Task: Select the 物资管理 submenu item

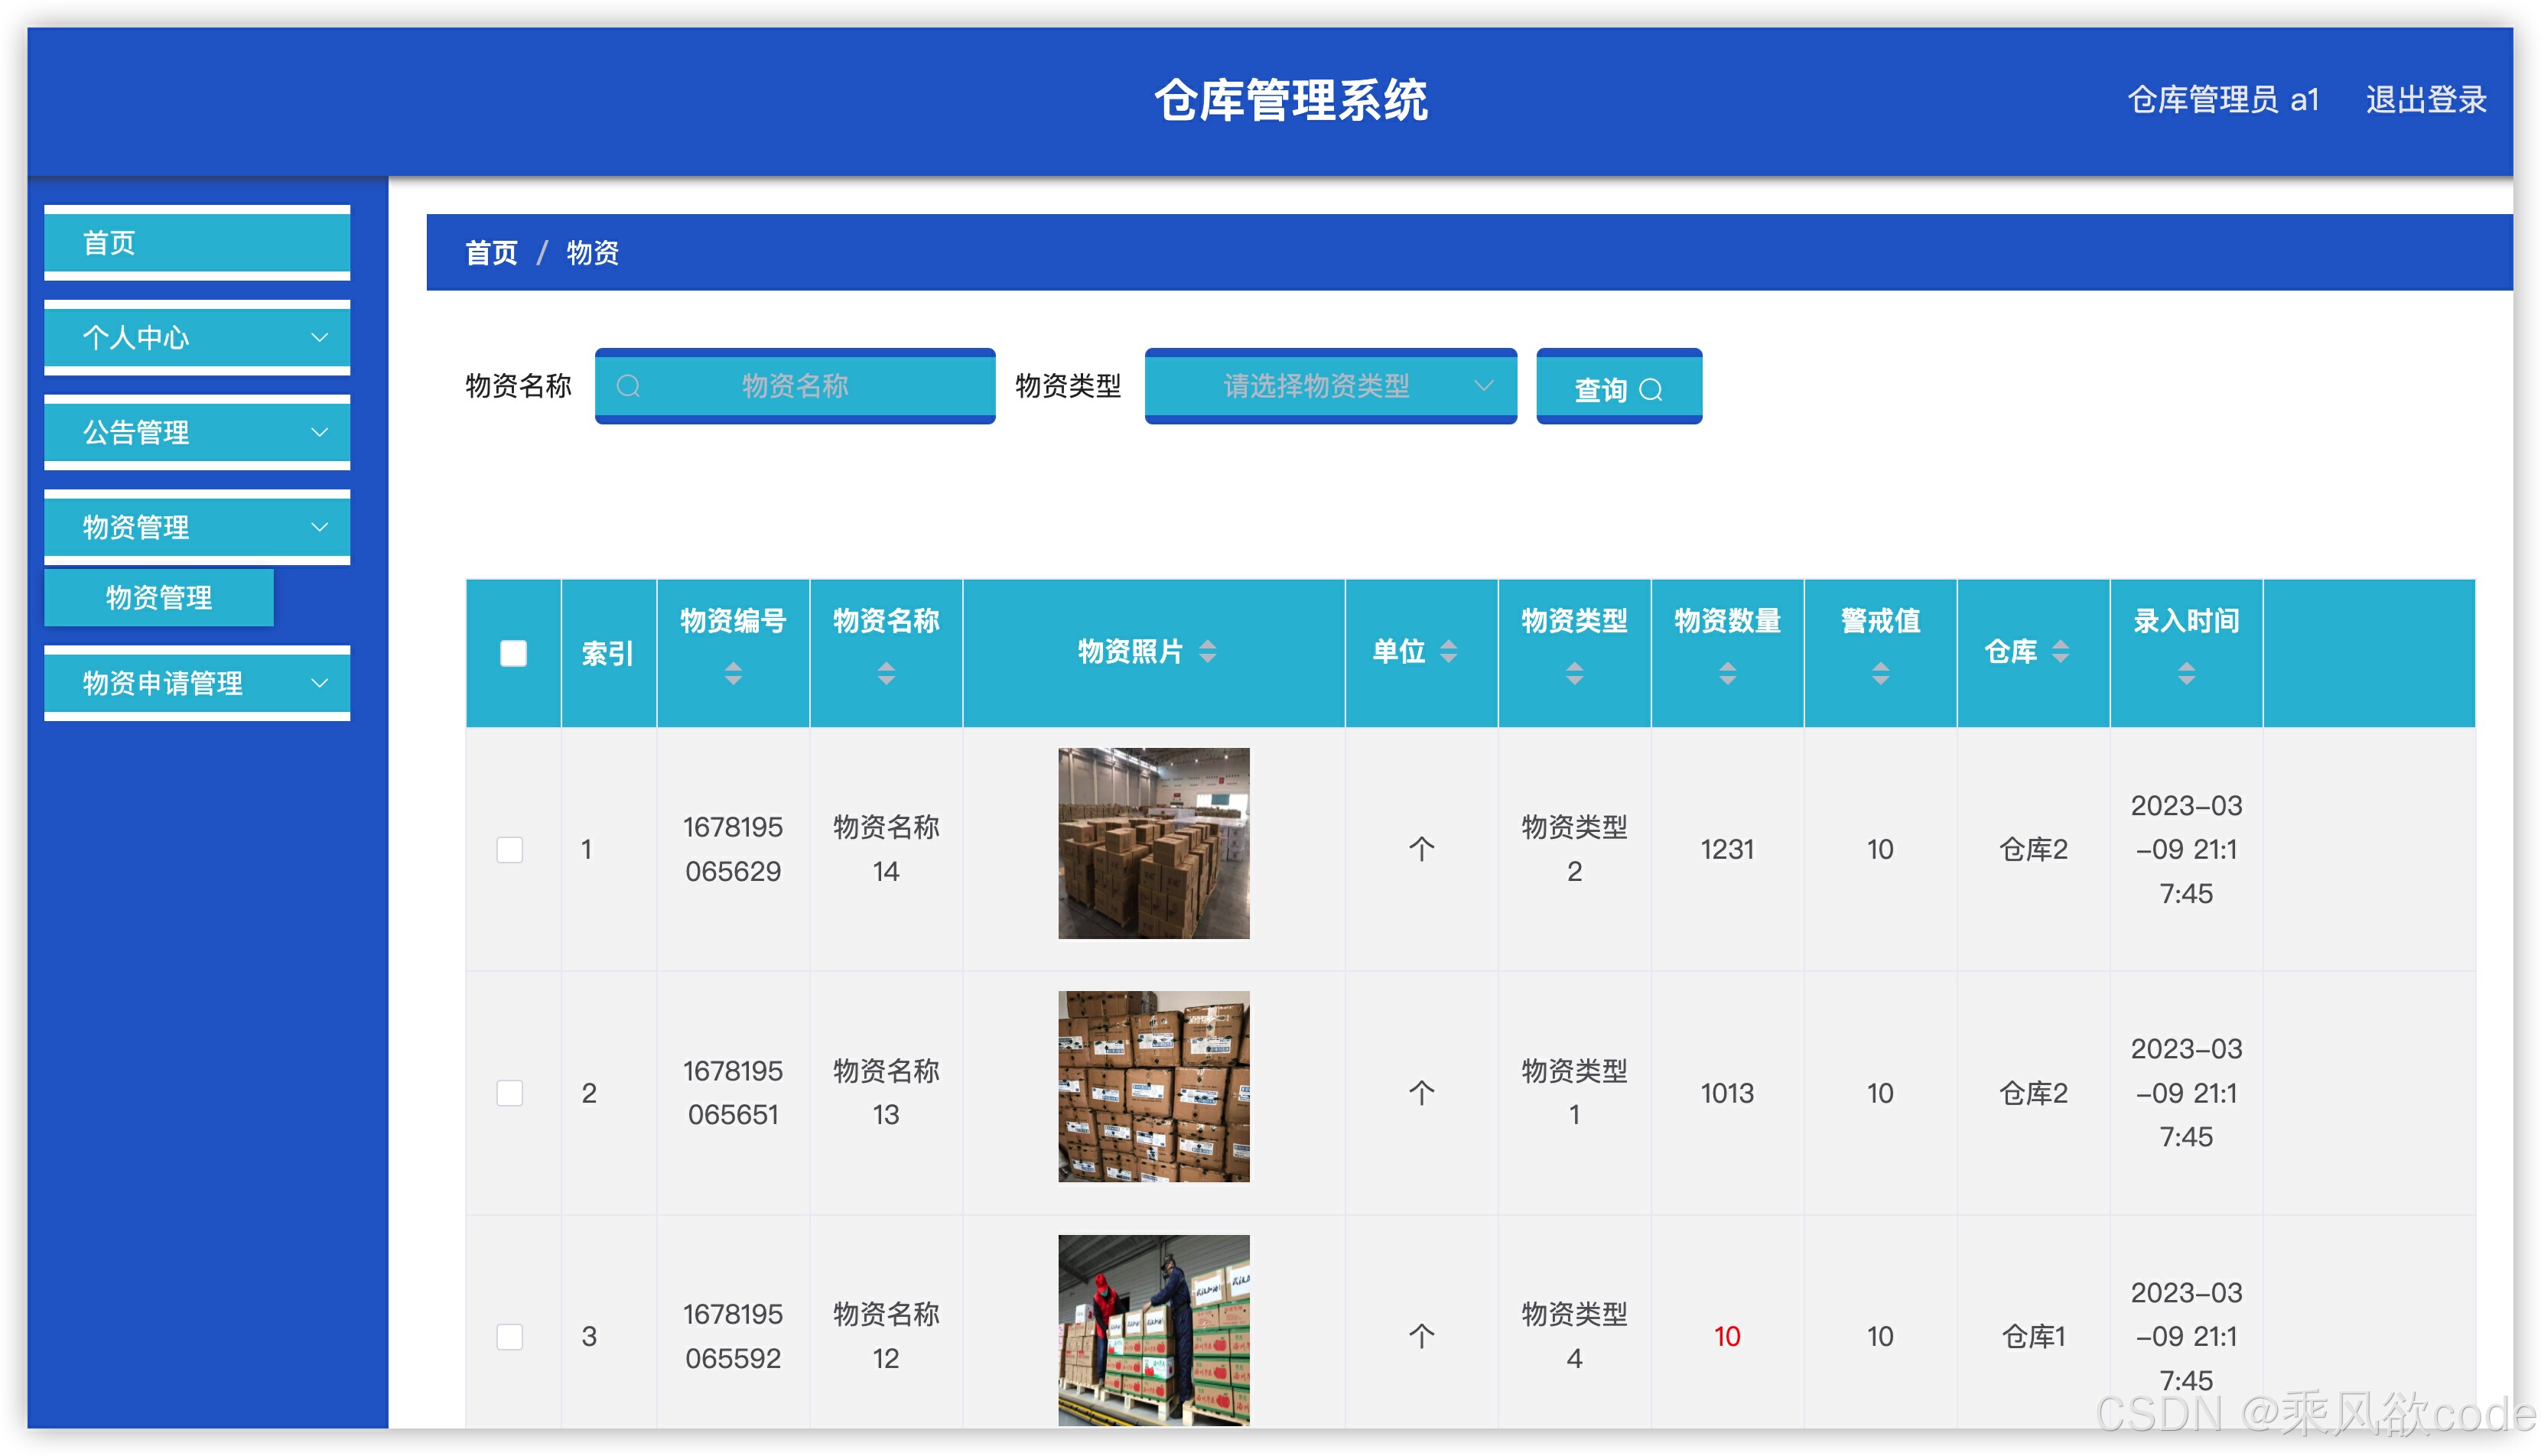Action: tap(159, 598)
